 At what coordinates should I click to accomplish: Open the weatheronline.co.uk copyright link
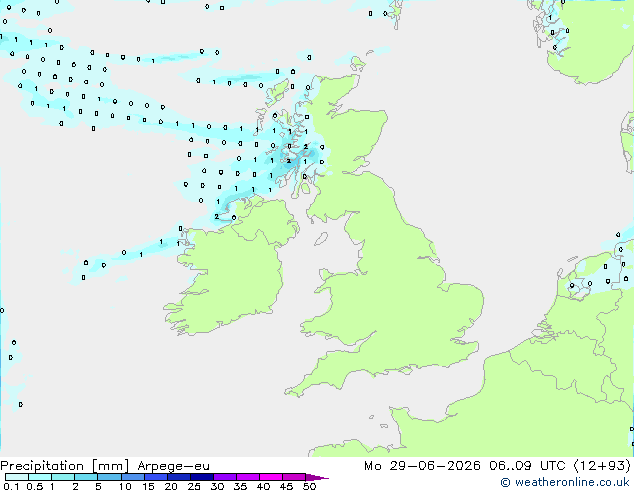[x=565, y=482]
